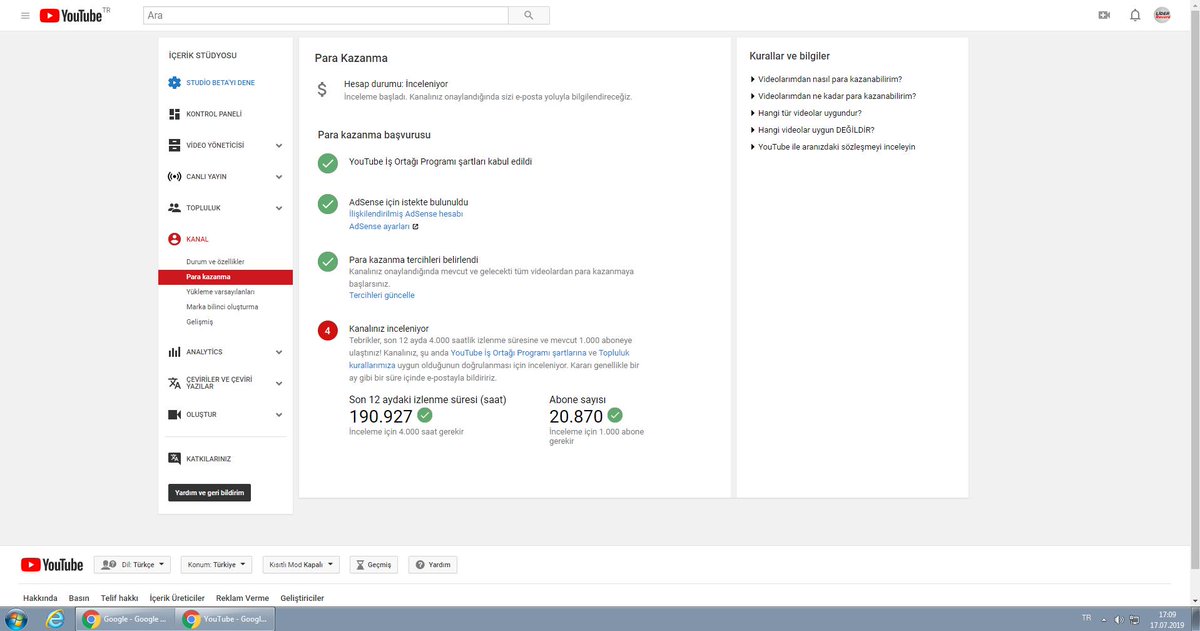The height and width of the screenshot is (631, 1200).
Task: Click the question mark Yardım icon
Action: (x=419, y=565)
